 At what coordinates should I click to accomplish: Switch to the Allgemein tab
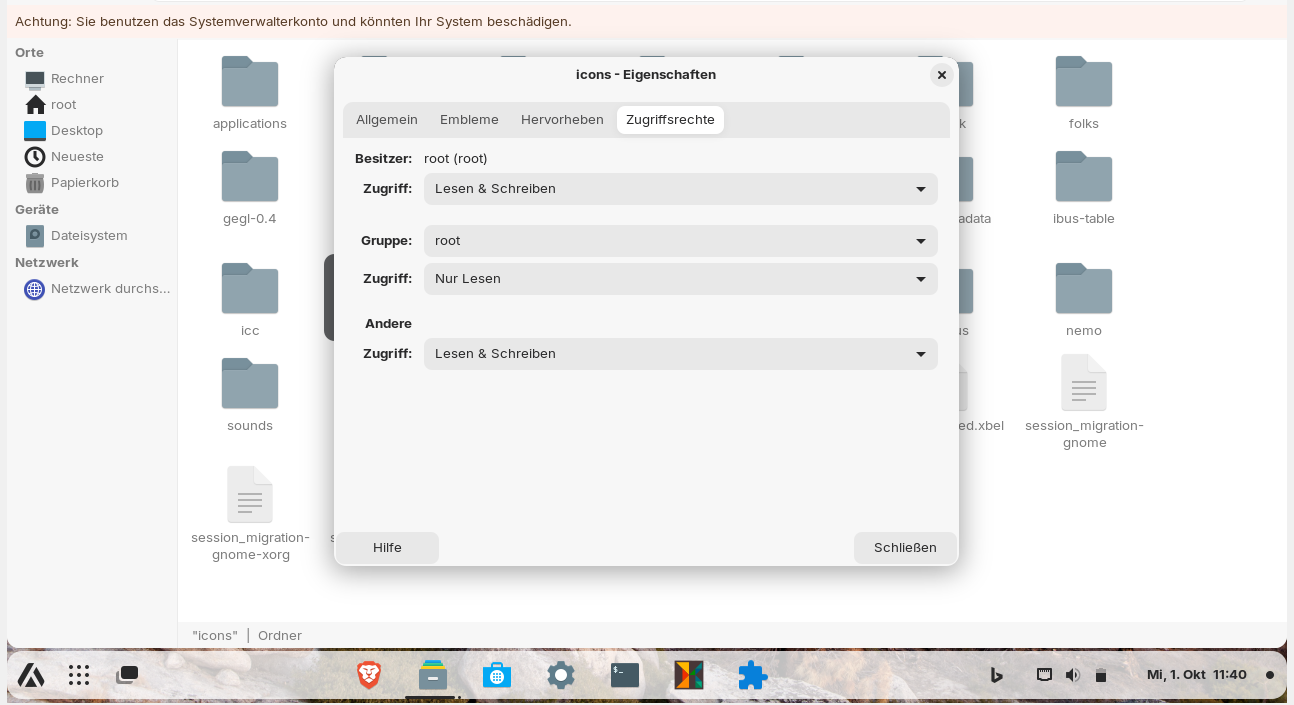pos(387,120)
